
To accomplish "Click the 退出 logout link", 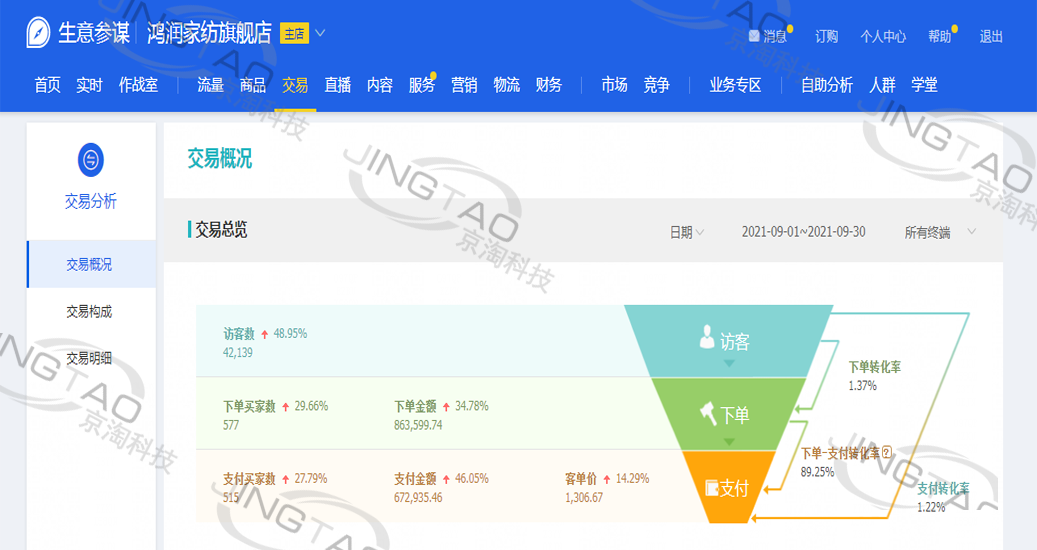I will [991, 37].
